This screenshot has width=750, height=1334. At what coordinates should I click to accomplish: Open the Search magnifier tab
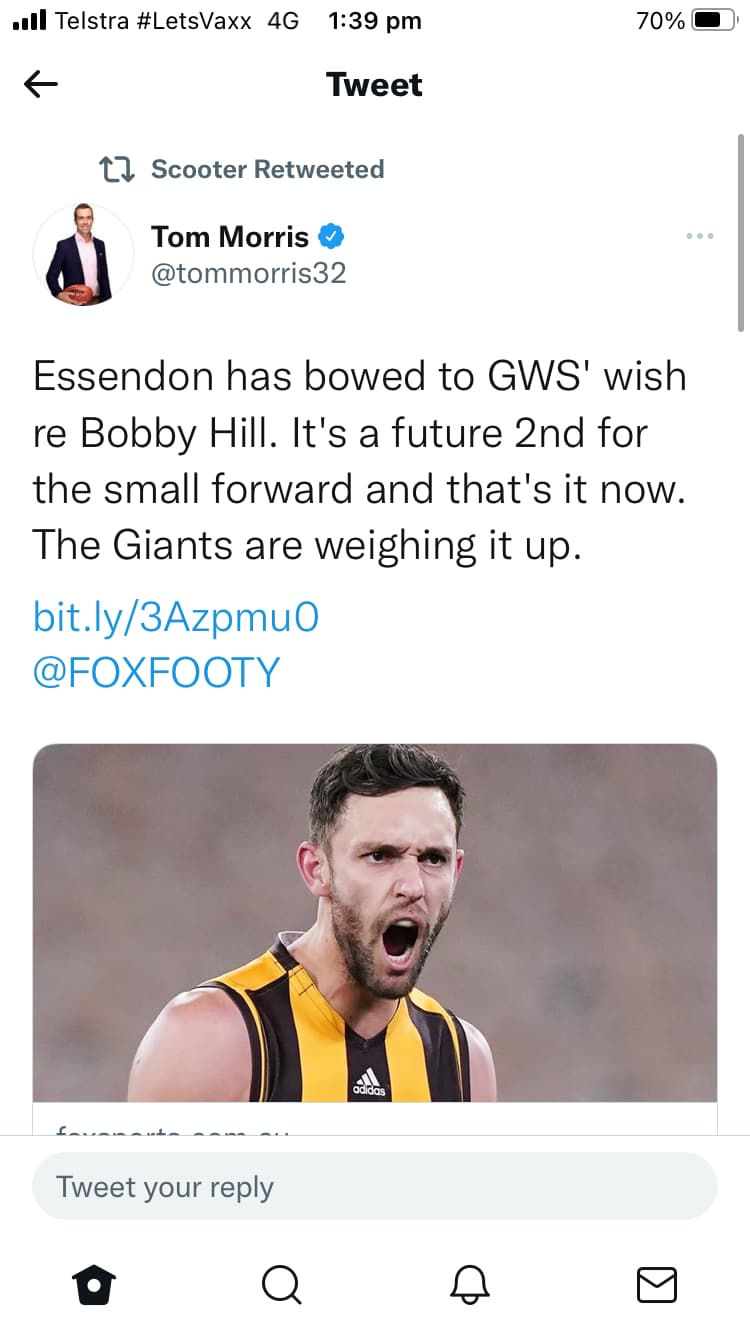coord(281,1284)
